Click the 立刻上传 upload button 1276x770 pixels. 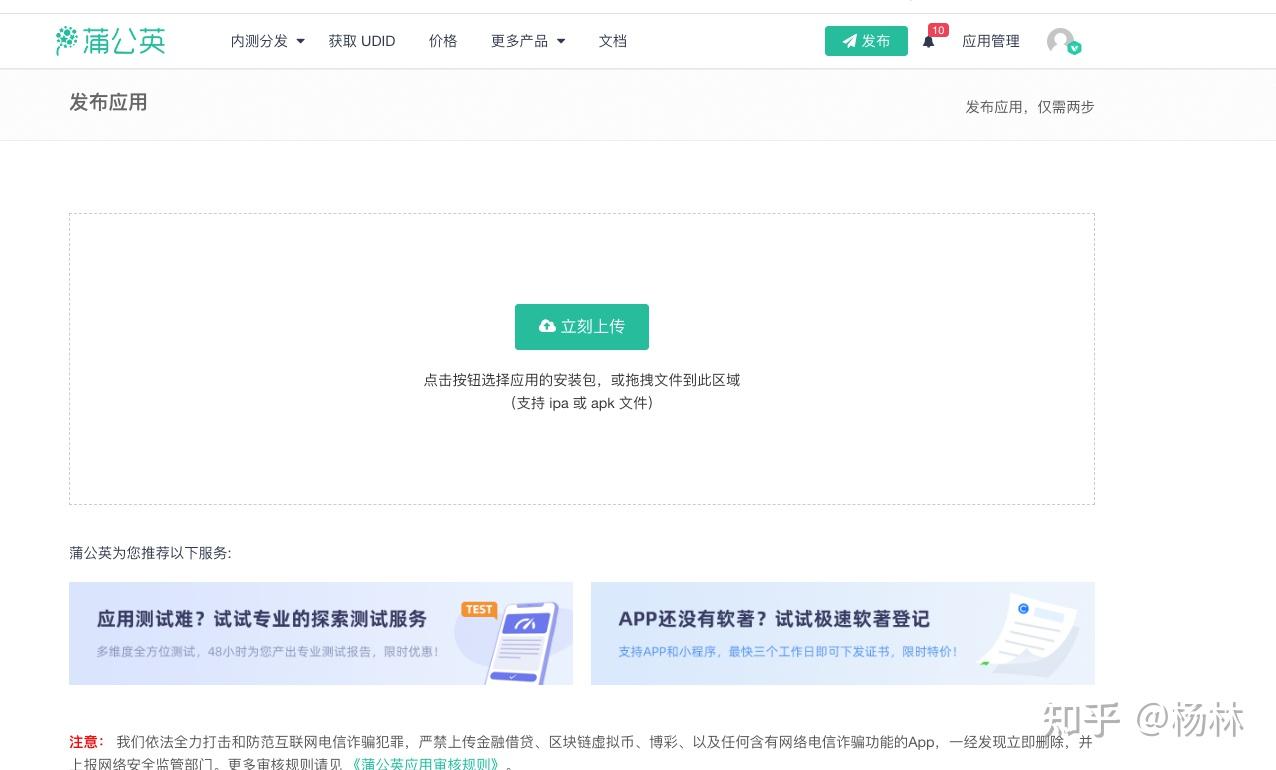click(x=582, y=327)
